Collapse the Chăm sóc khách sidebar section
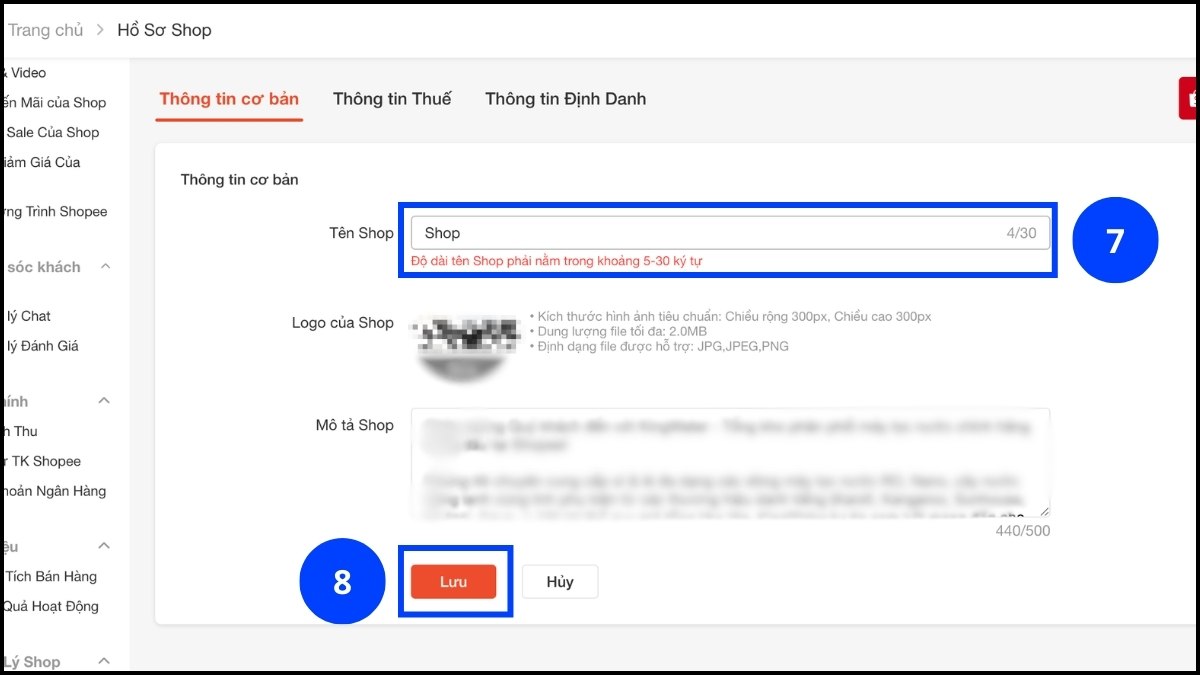This screenshot has width=1200, height=675. click(104, 267)
